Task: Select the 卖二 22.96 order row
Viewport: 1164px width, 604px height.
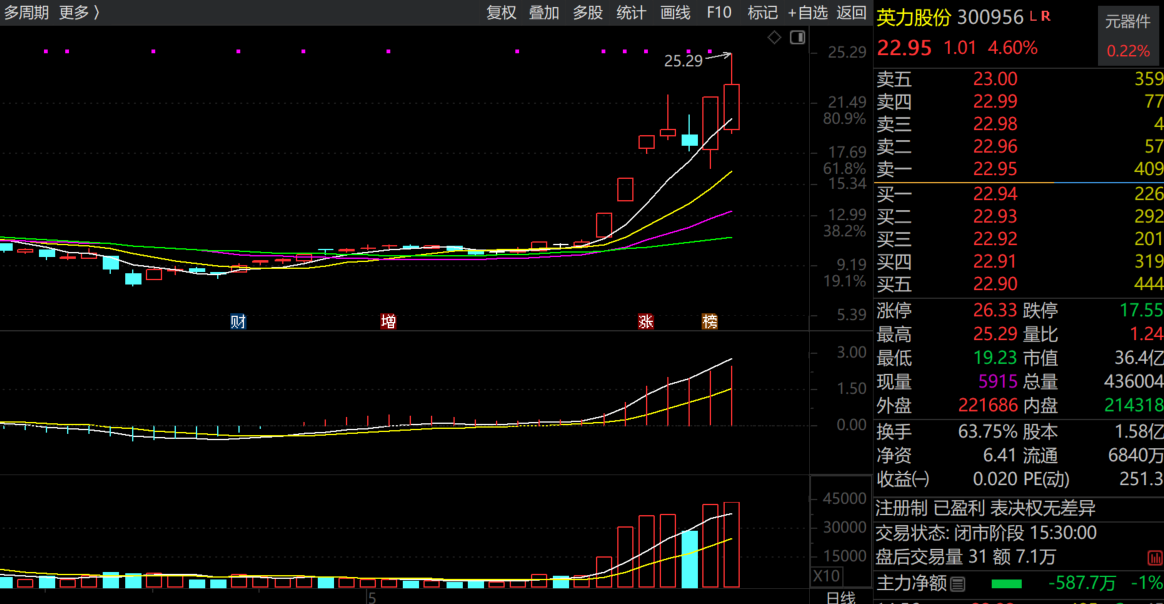Action: pos(1019,146)
